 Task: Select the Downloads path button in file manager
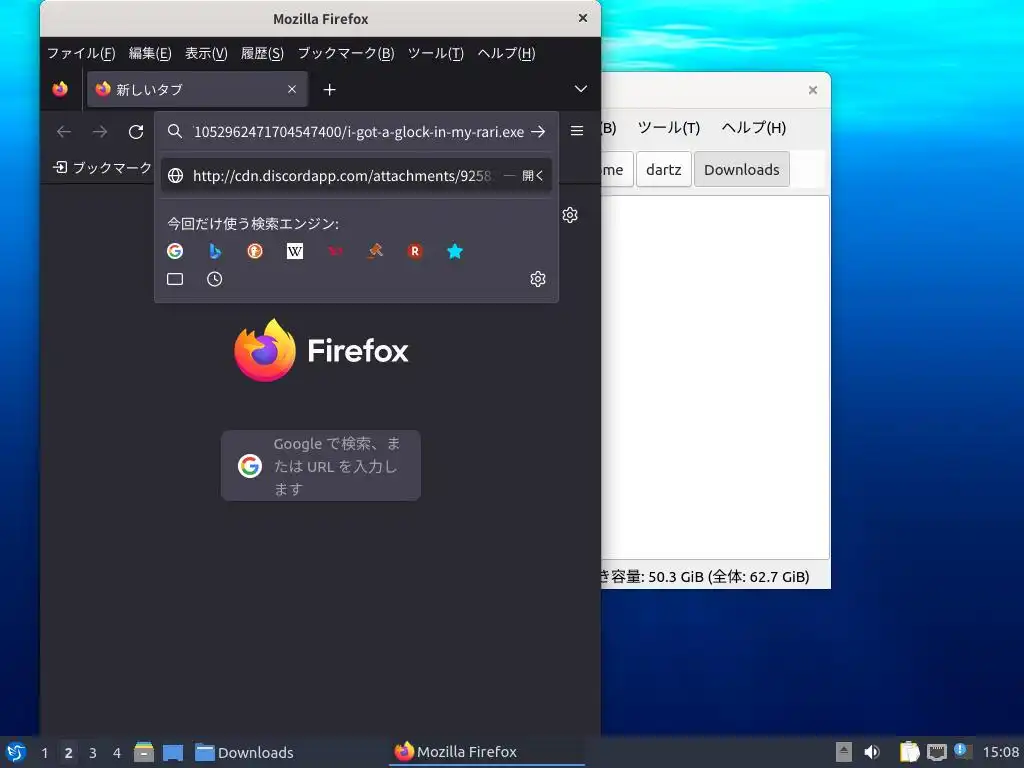[742, 170]
